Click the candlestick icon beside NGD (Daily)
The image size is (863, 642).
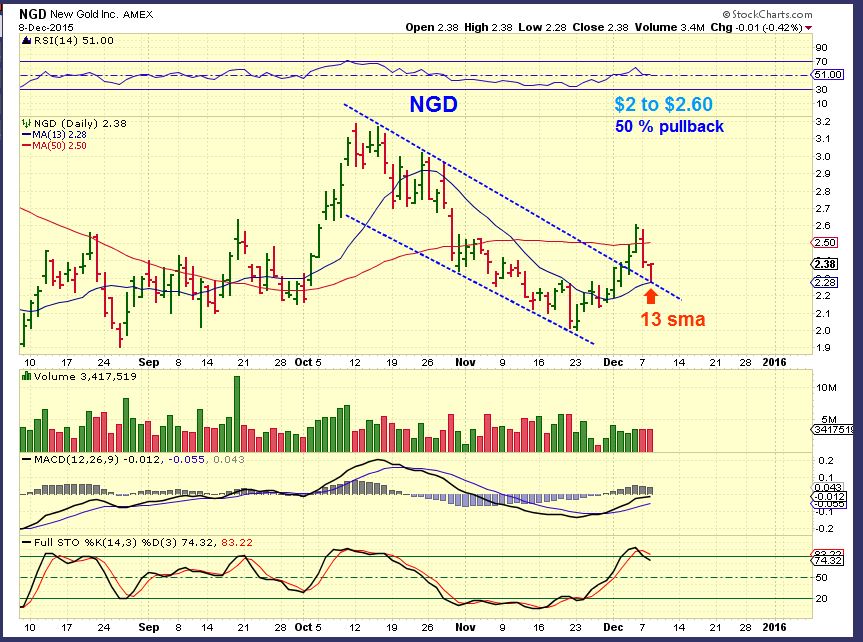[x=26, y=123]
